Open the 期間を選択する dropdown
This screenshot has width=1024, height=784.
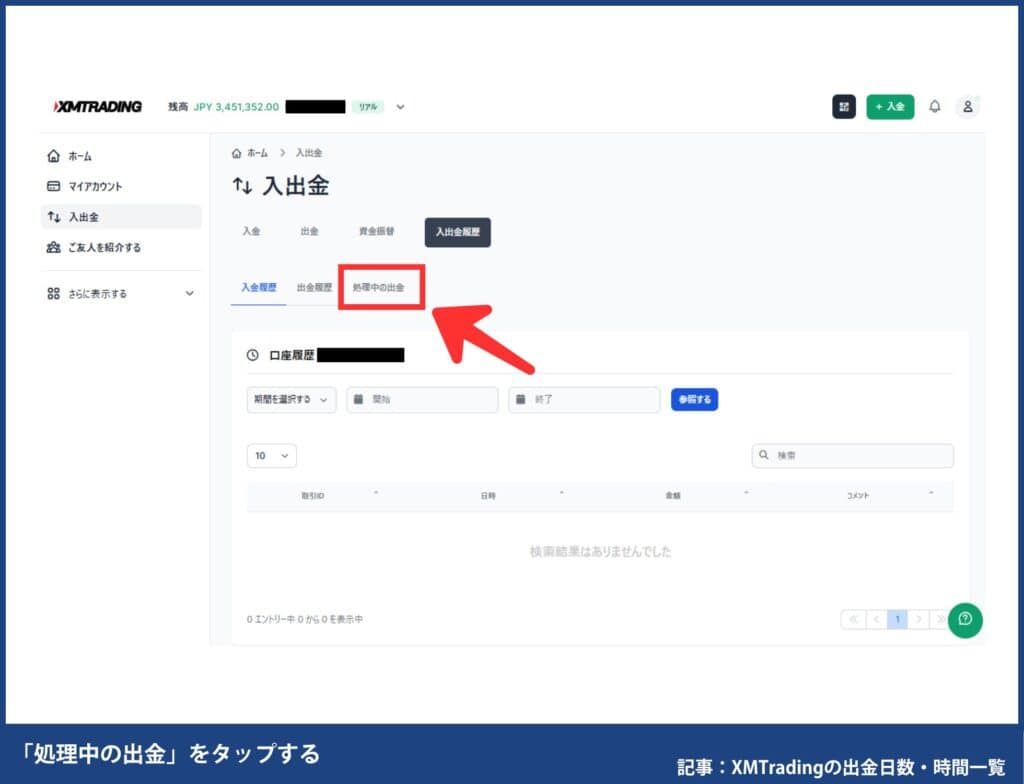pyautogui.click(x=291, y=399)
